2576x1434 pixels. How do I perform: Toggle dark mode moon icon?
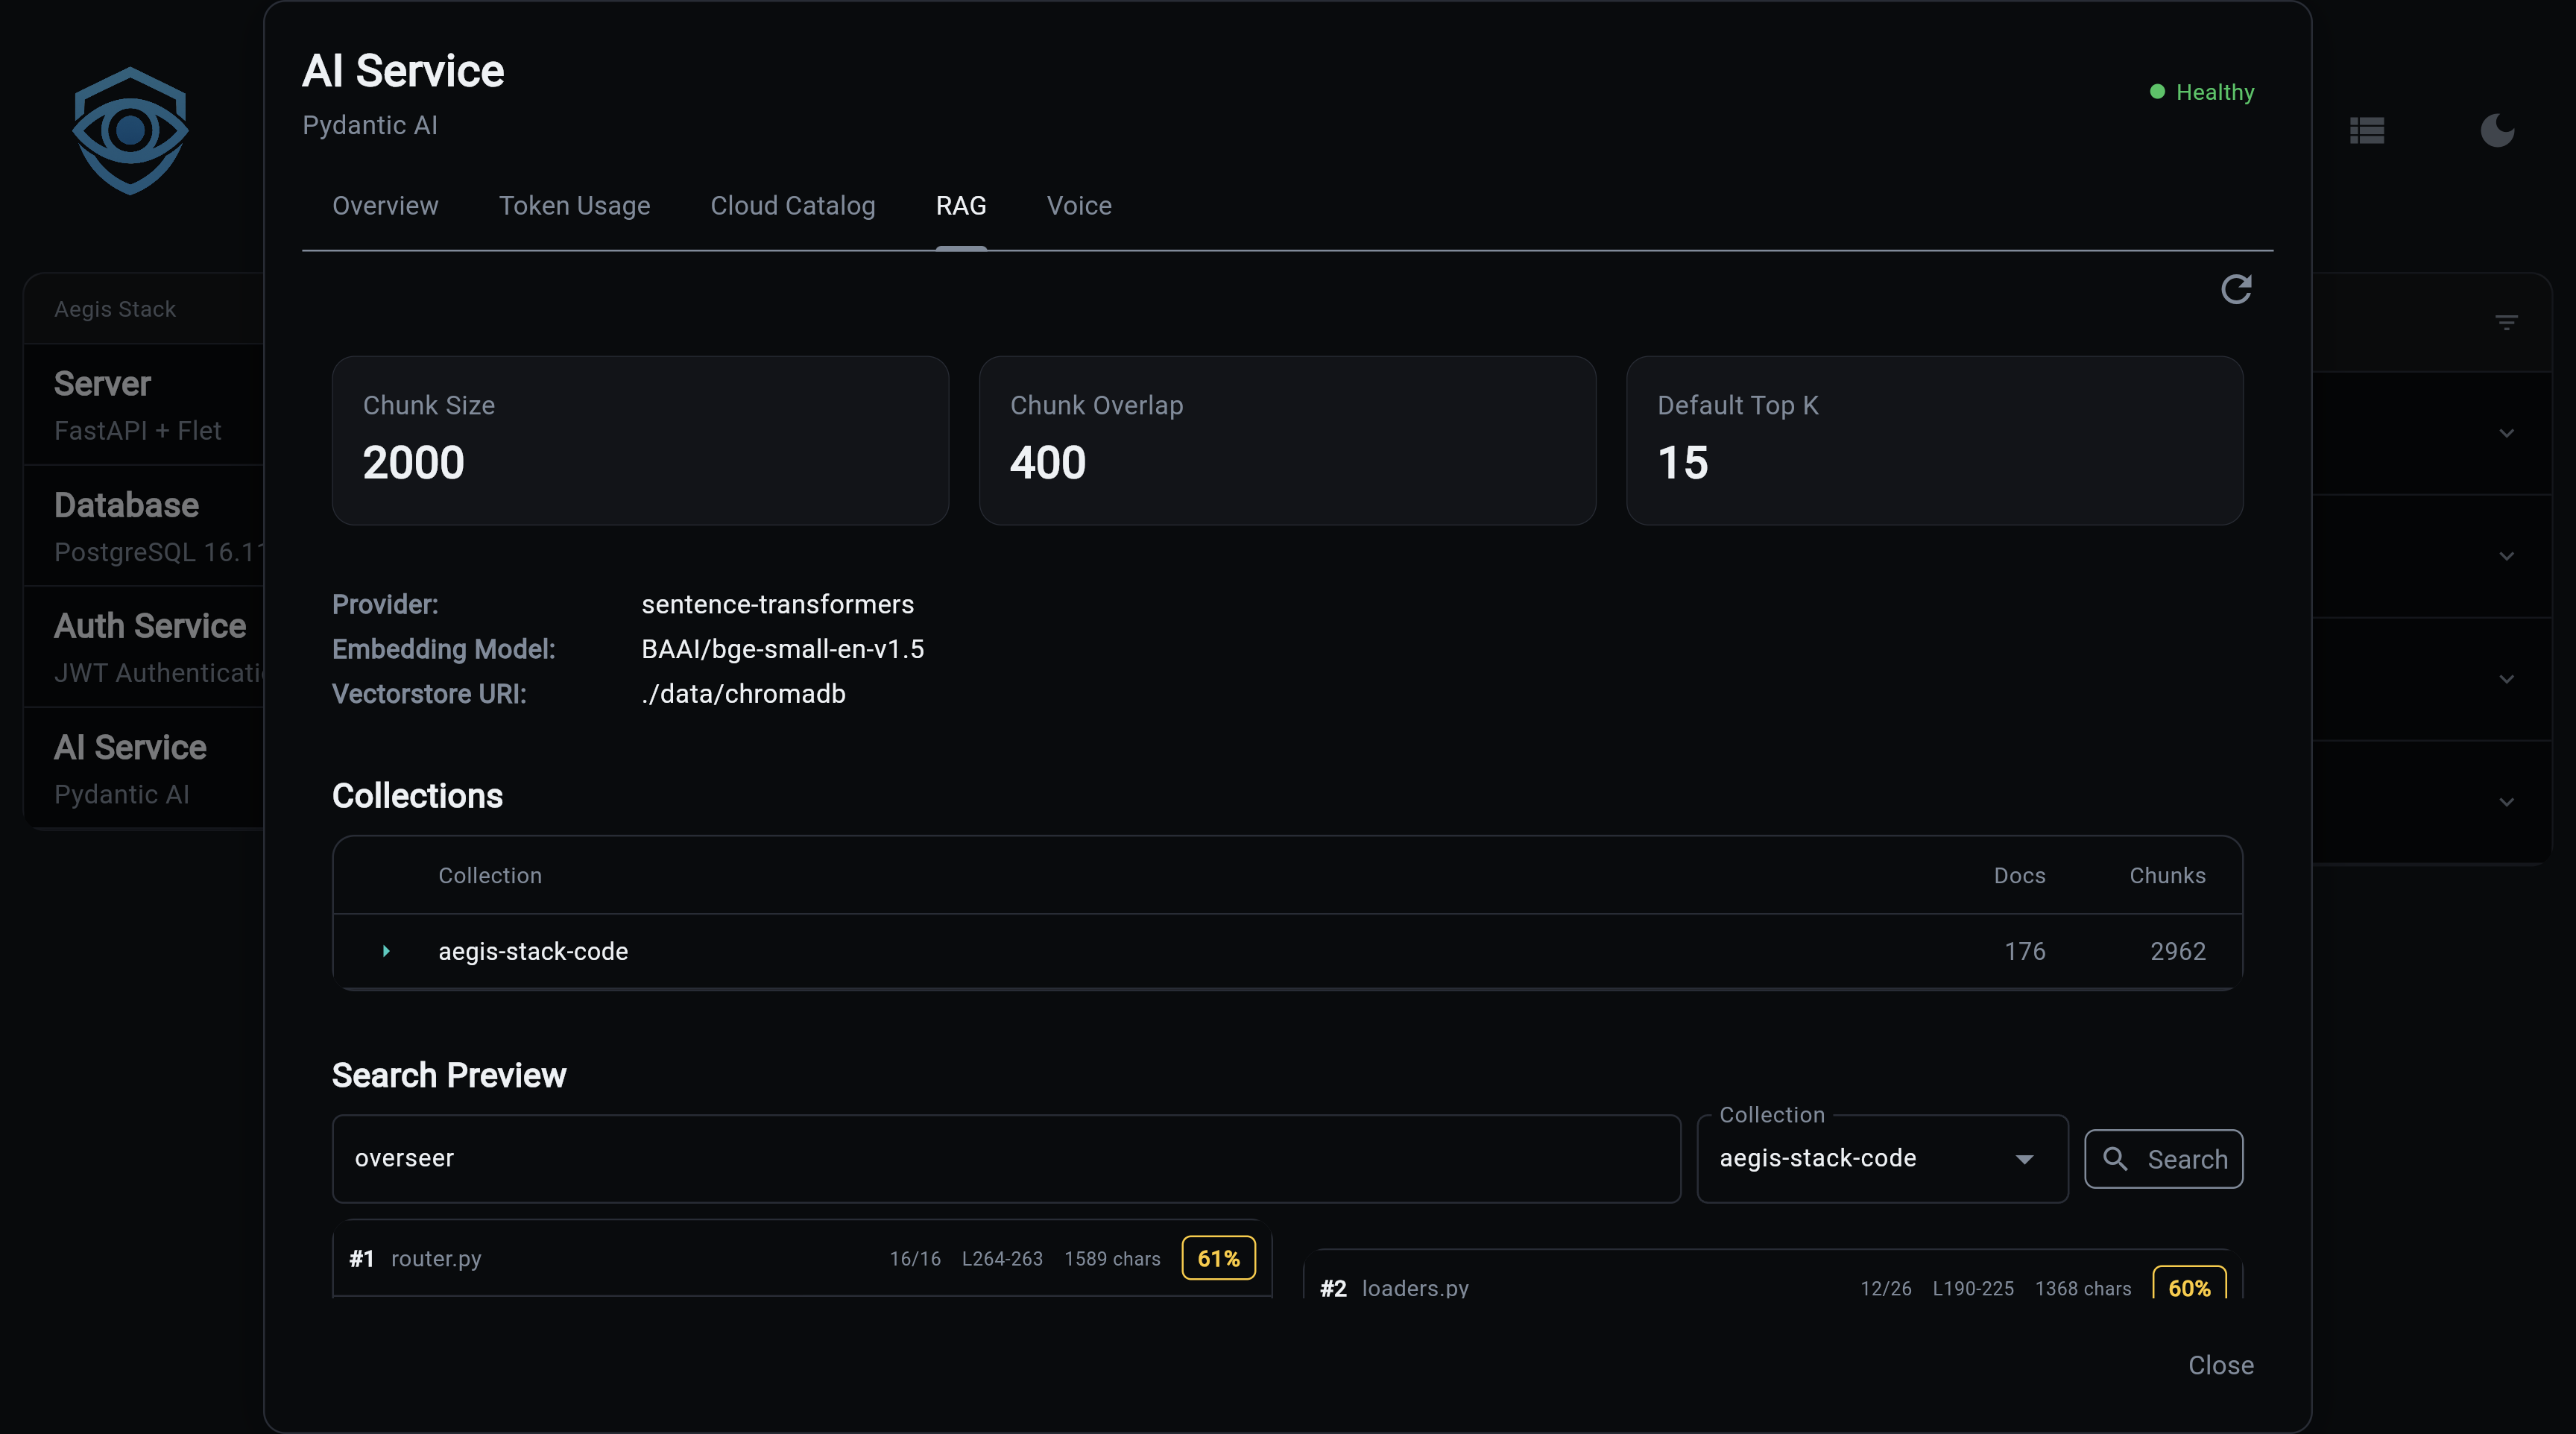click(2497, 130)
